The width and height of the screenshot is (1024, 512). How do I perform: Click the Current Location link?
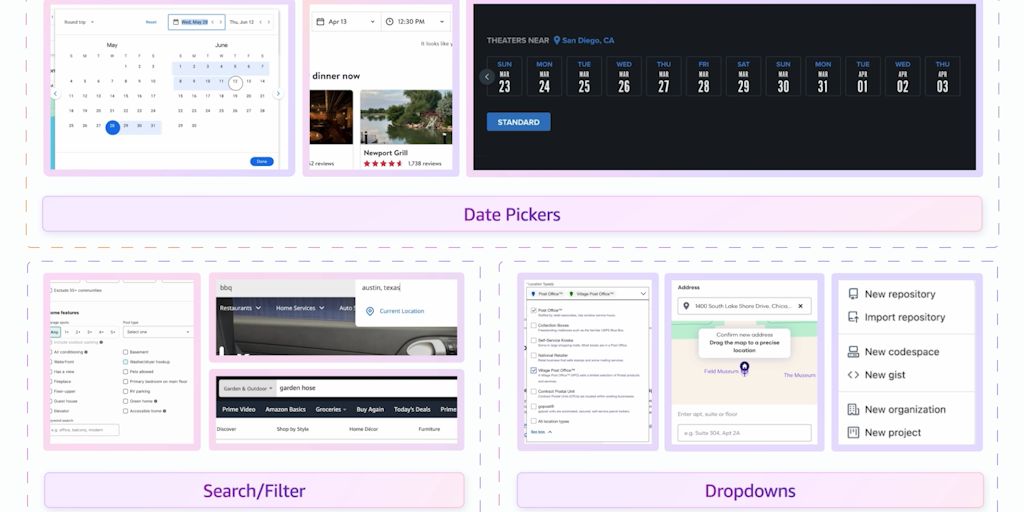coord(402,311)
